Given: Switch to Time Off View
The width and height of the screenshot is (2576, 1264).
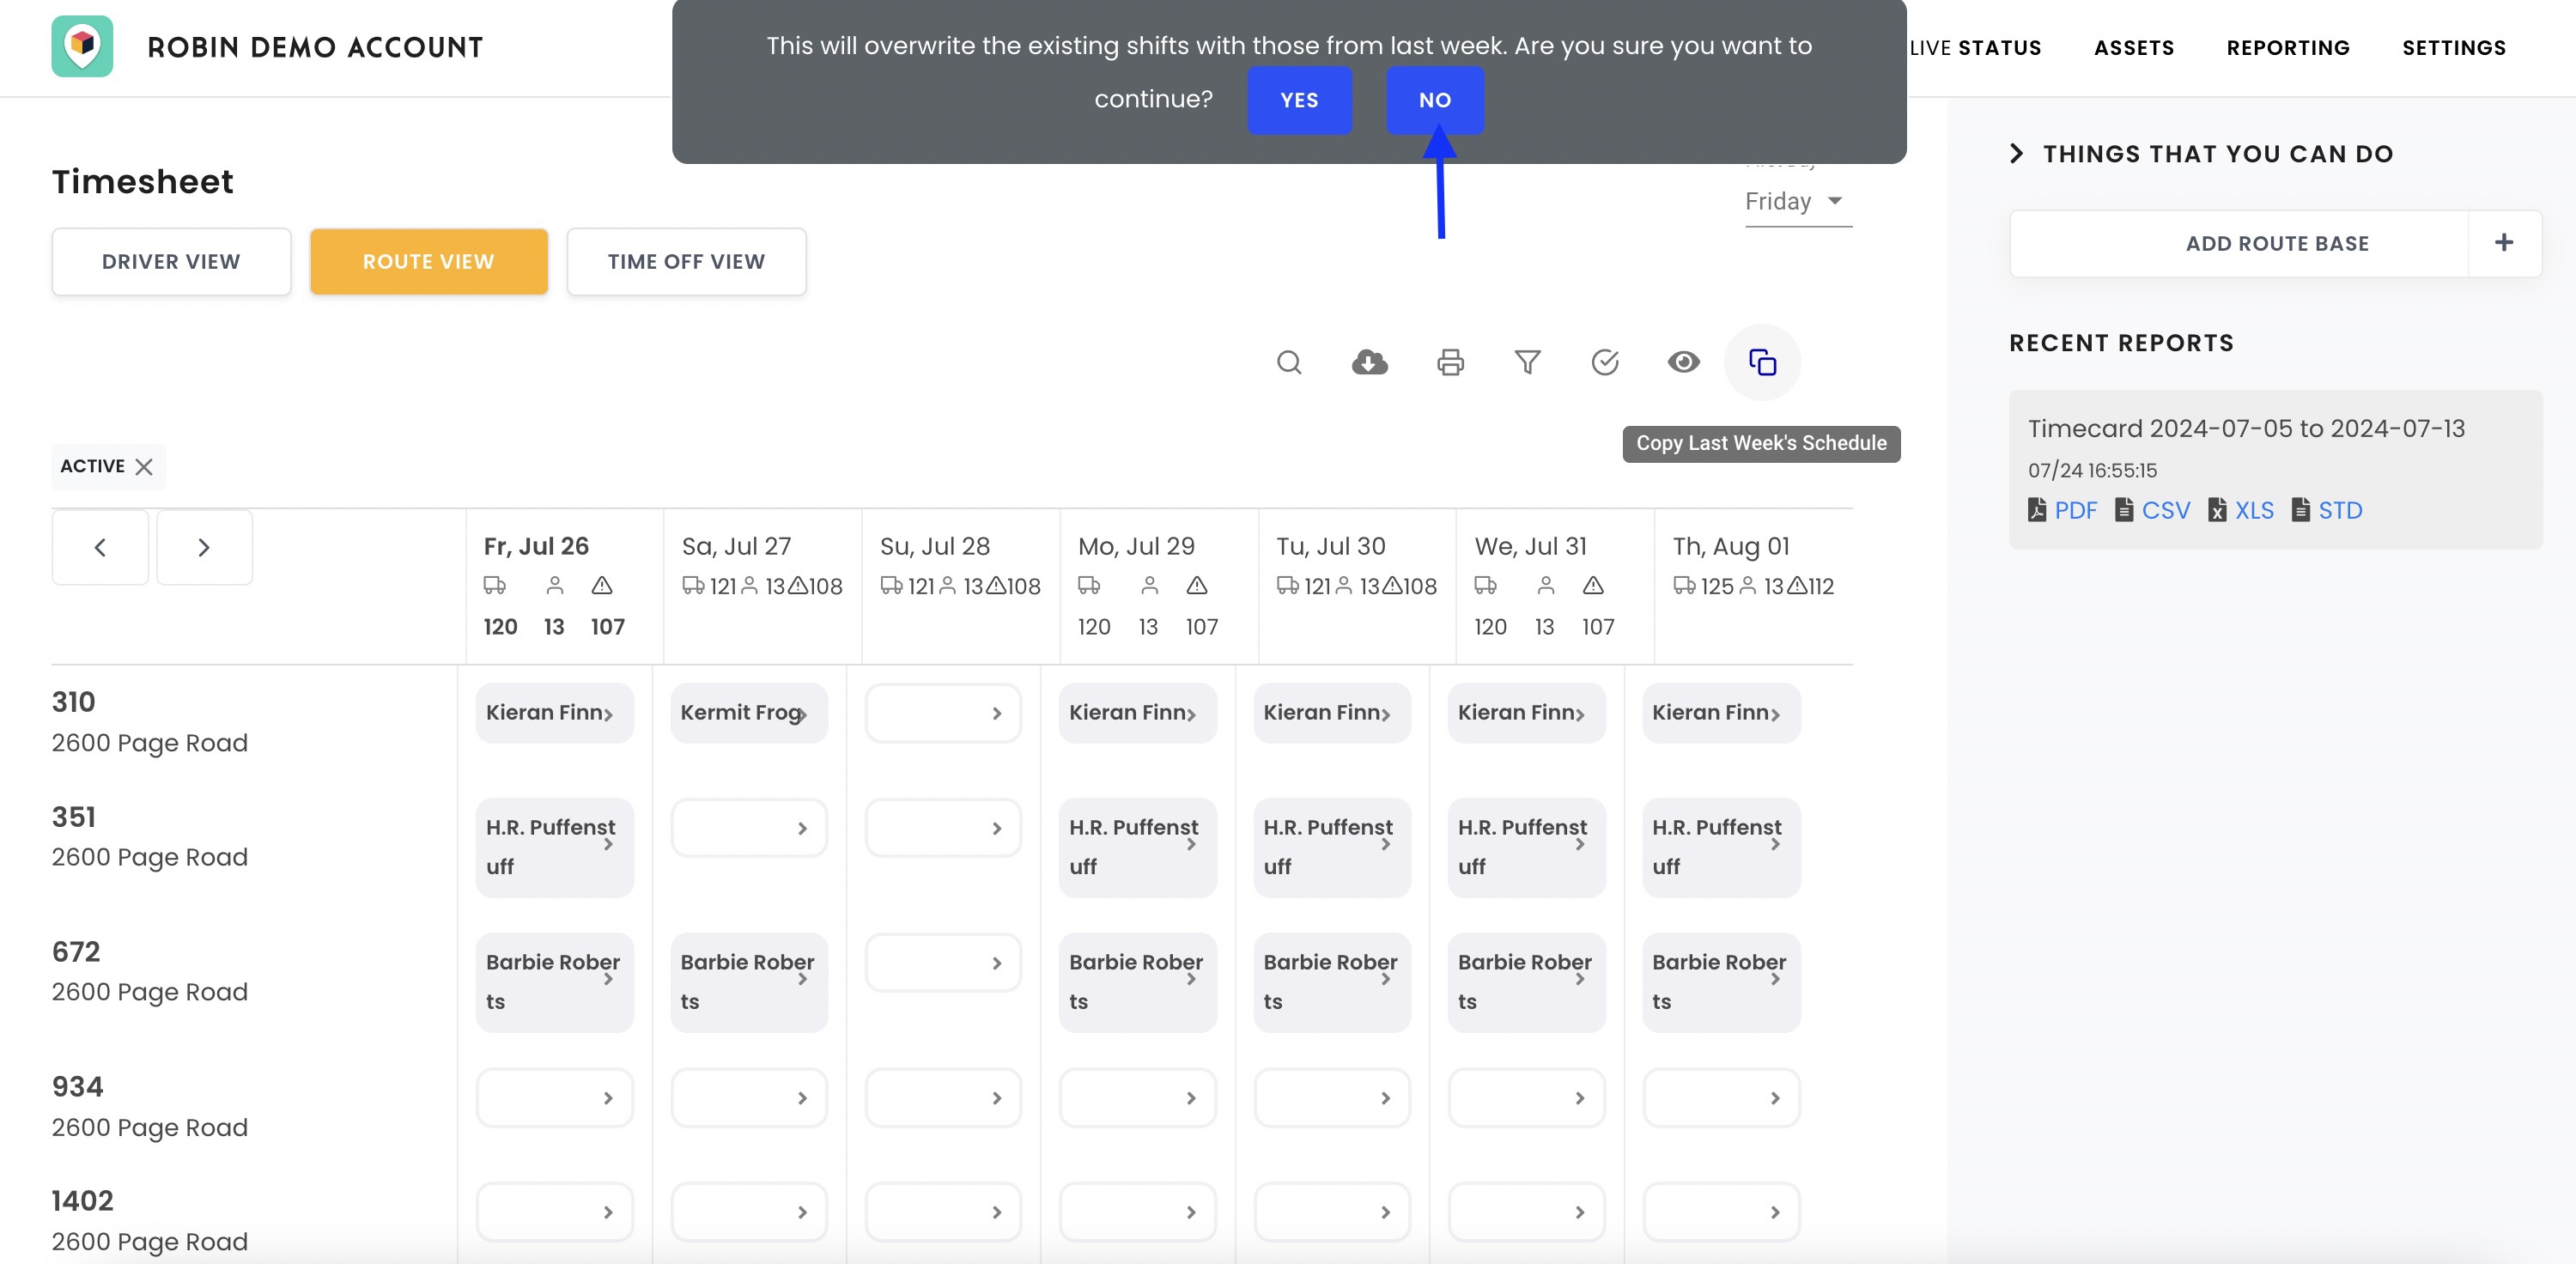Looking at the screenshot, I should tap(686, 262).
